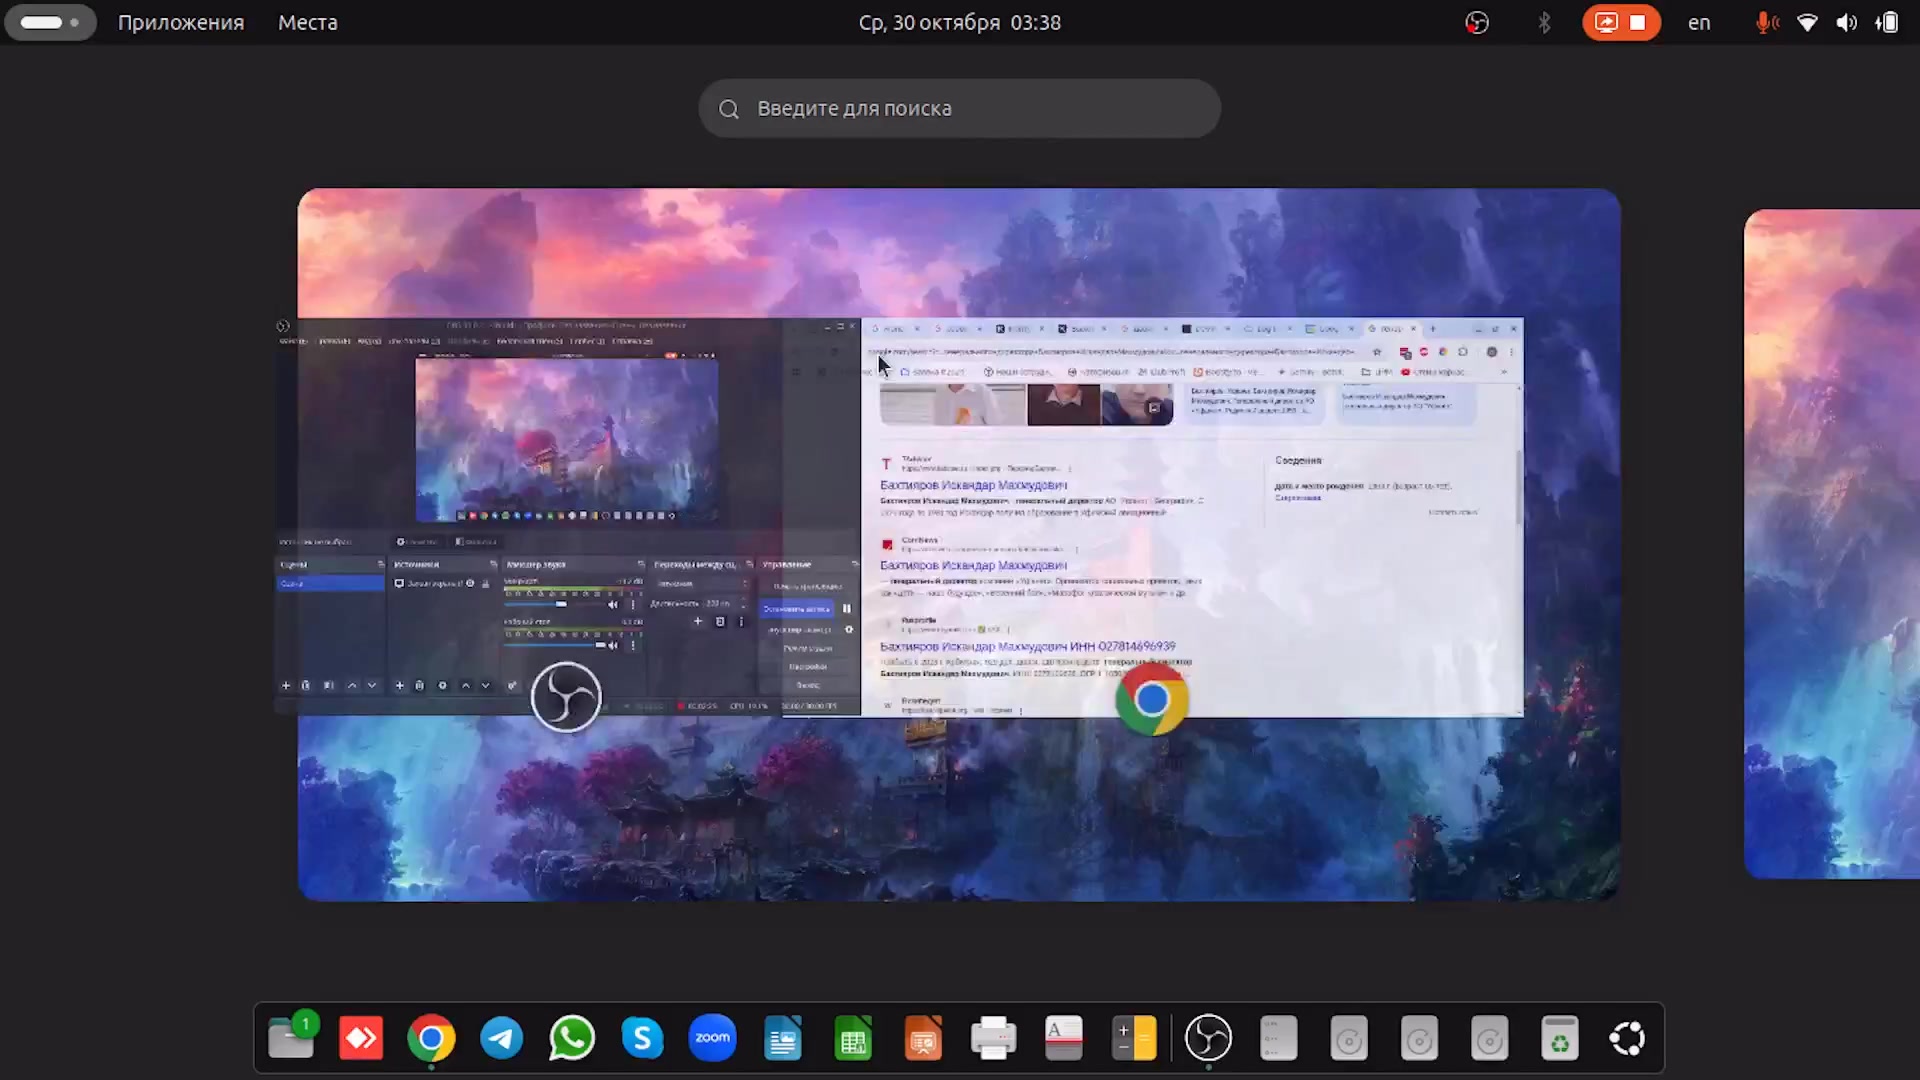Click the 'Введите для поиска' search field

(x=958, y=108)
